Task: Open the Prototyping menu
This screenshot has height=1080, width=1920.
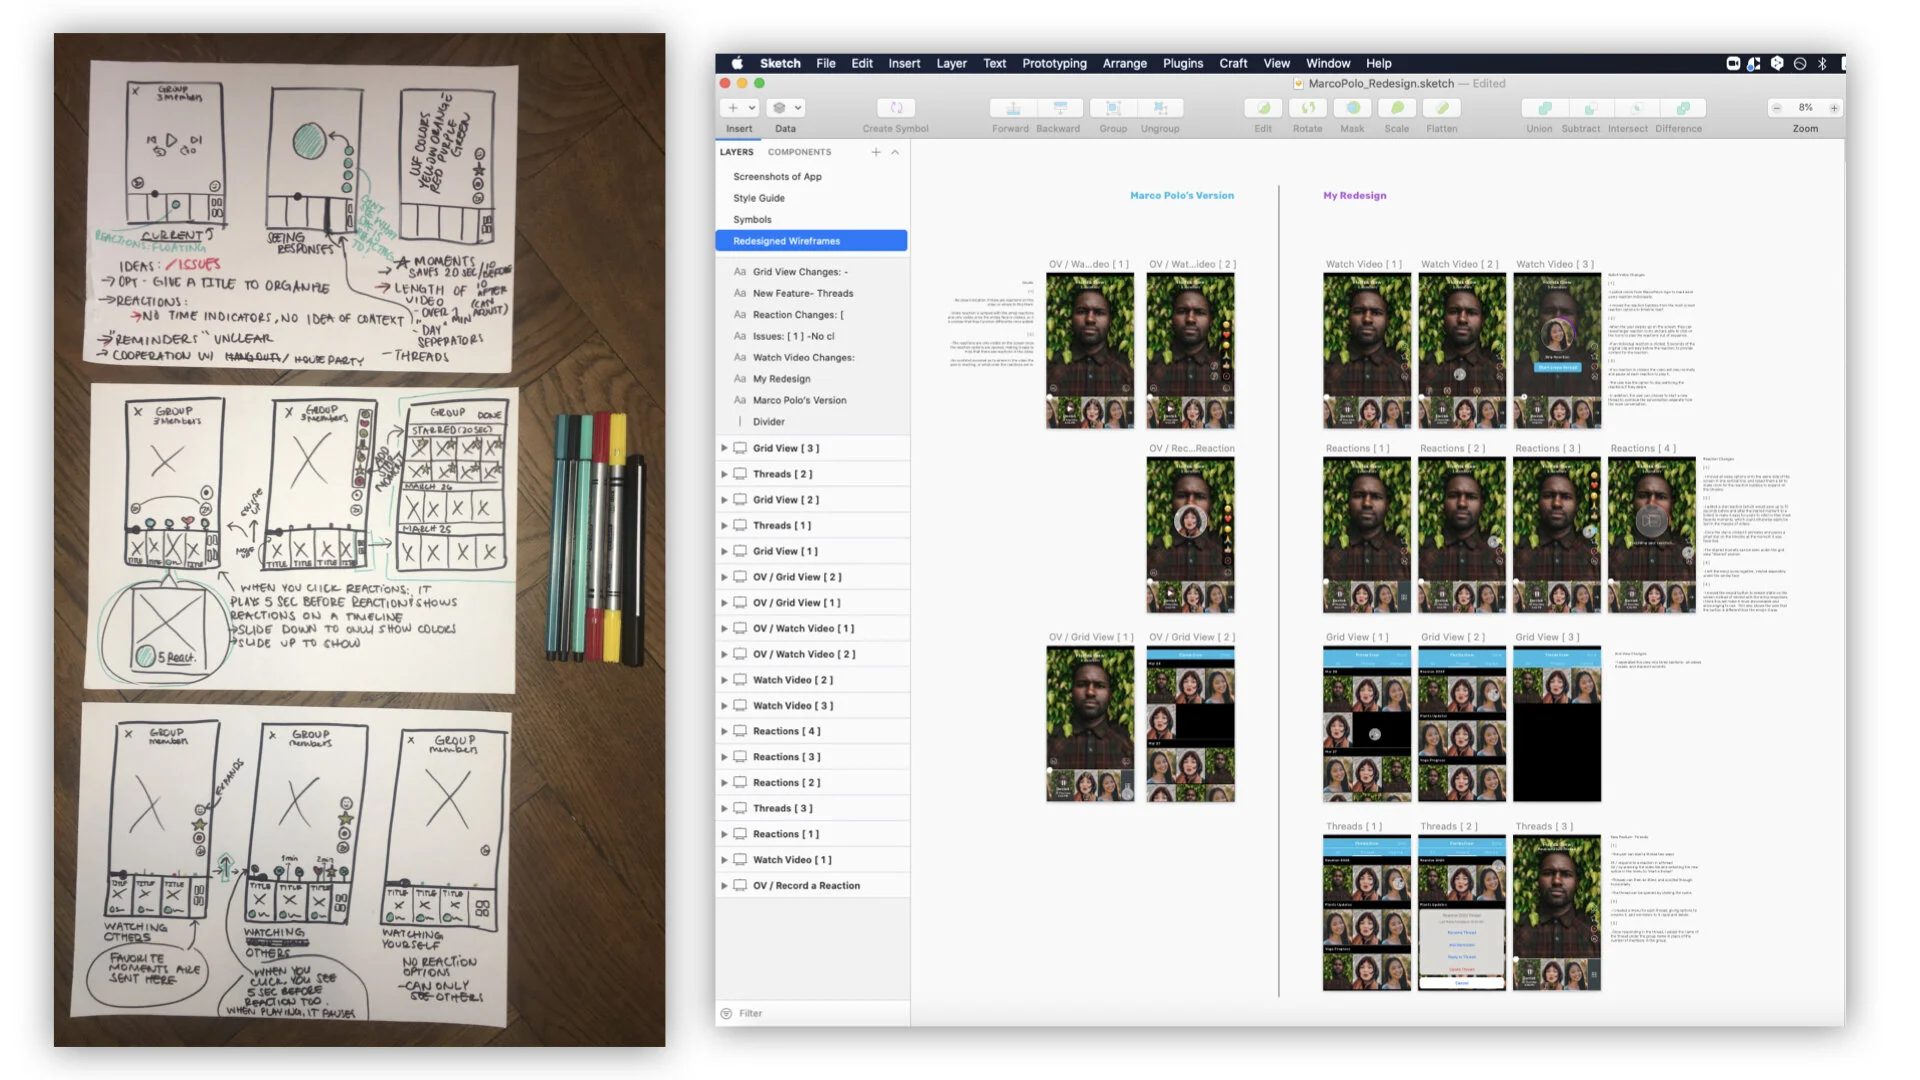Action: [x=1054, y=63]
